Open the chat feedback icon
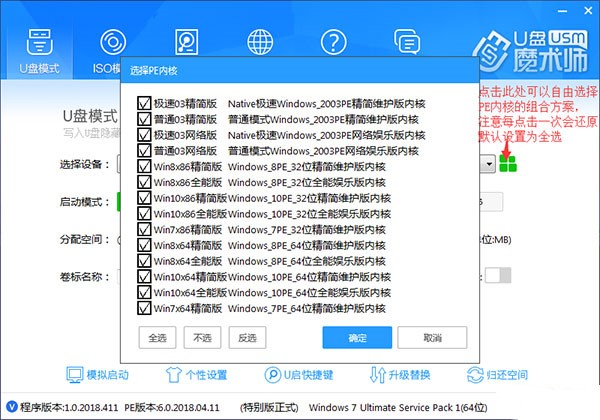The height and width of the screenshot is (420, 600). pyautogui.click(x=407, y=42)
